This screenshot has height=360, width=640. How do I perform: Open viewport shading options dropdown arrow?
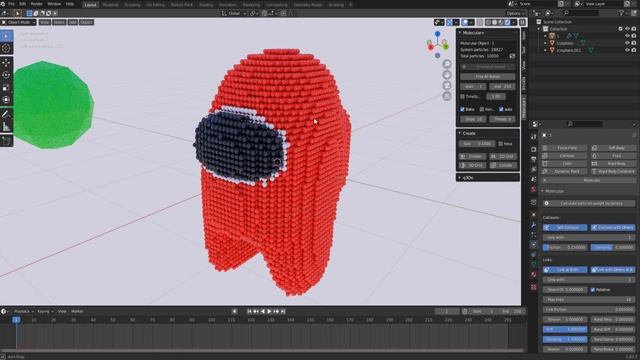513,22
